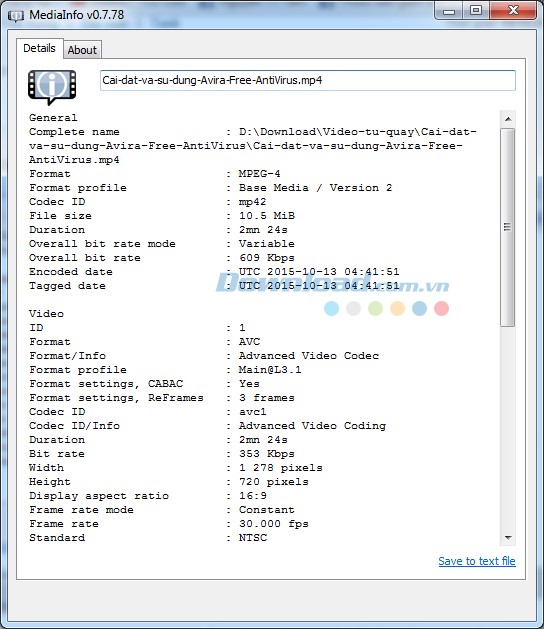Click the 'Main@L3.1' profile value

click(270, 370)
